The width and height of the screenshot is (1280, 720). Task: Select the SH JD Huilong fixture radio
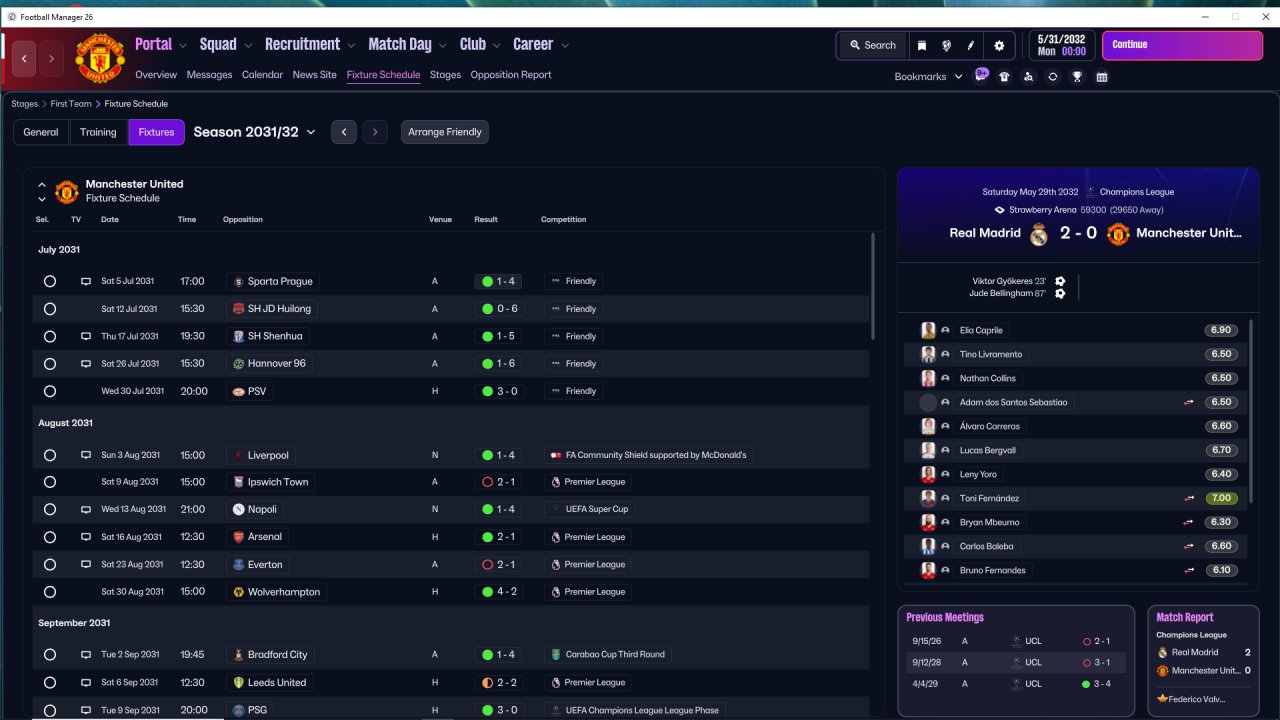pyautogui.click(x=50, y=309)
